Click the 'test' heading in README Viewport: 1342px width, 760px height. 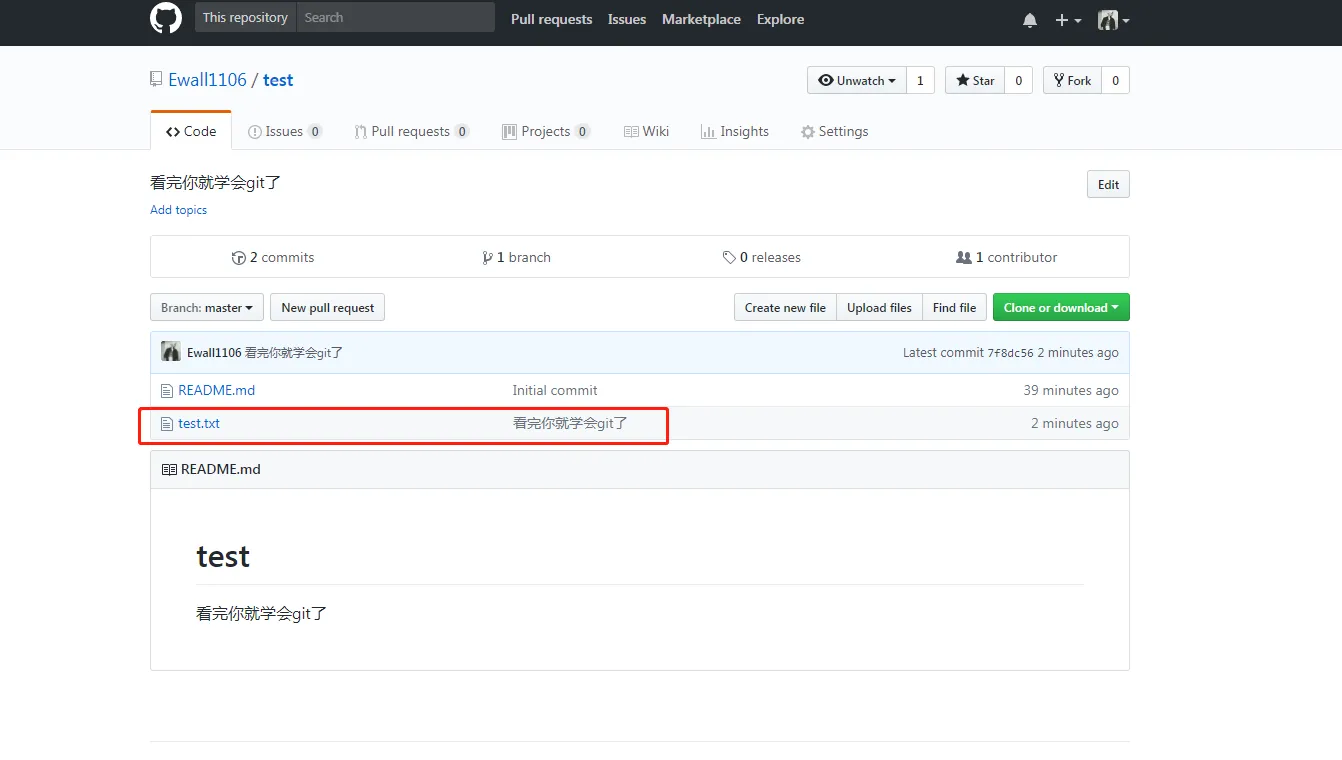[x=223, y=556]
